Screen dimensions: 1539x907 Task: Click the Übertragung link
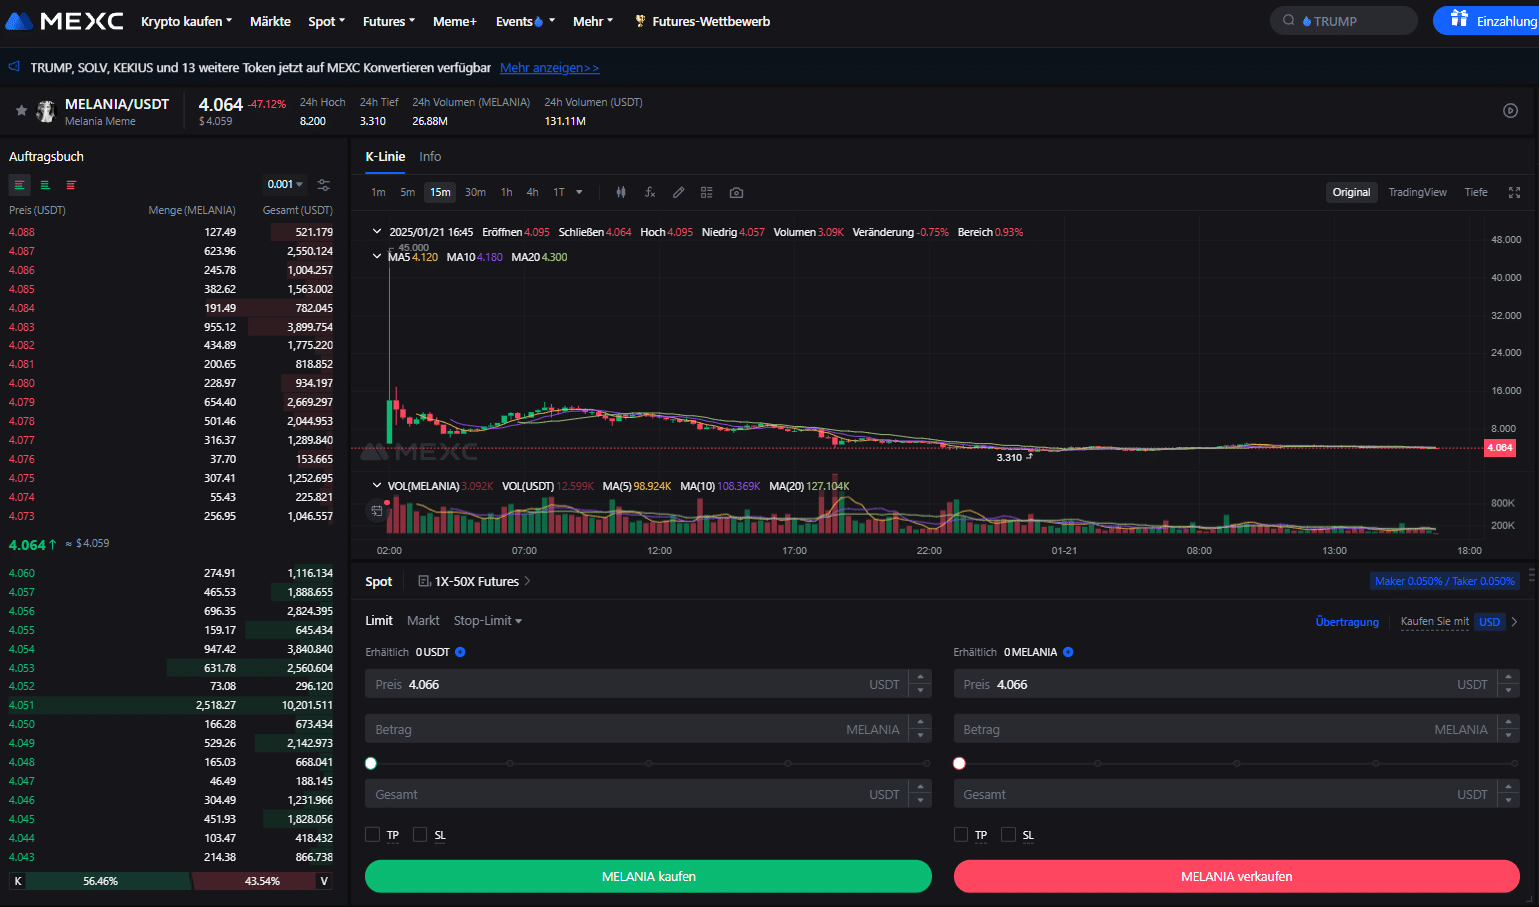pos(1347,621)
